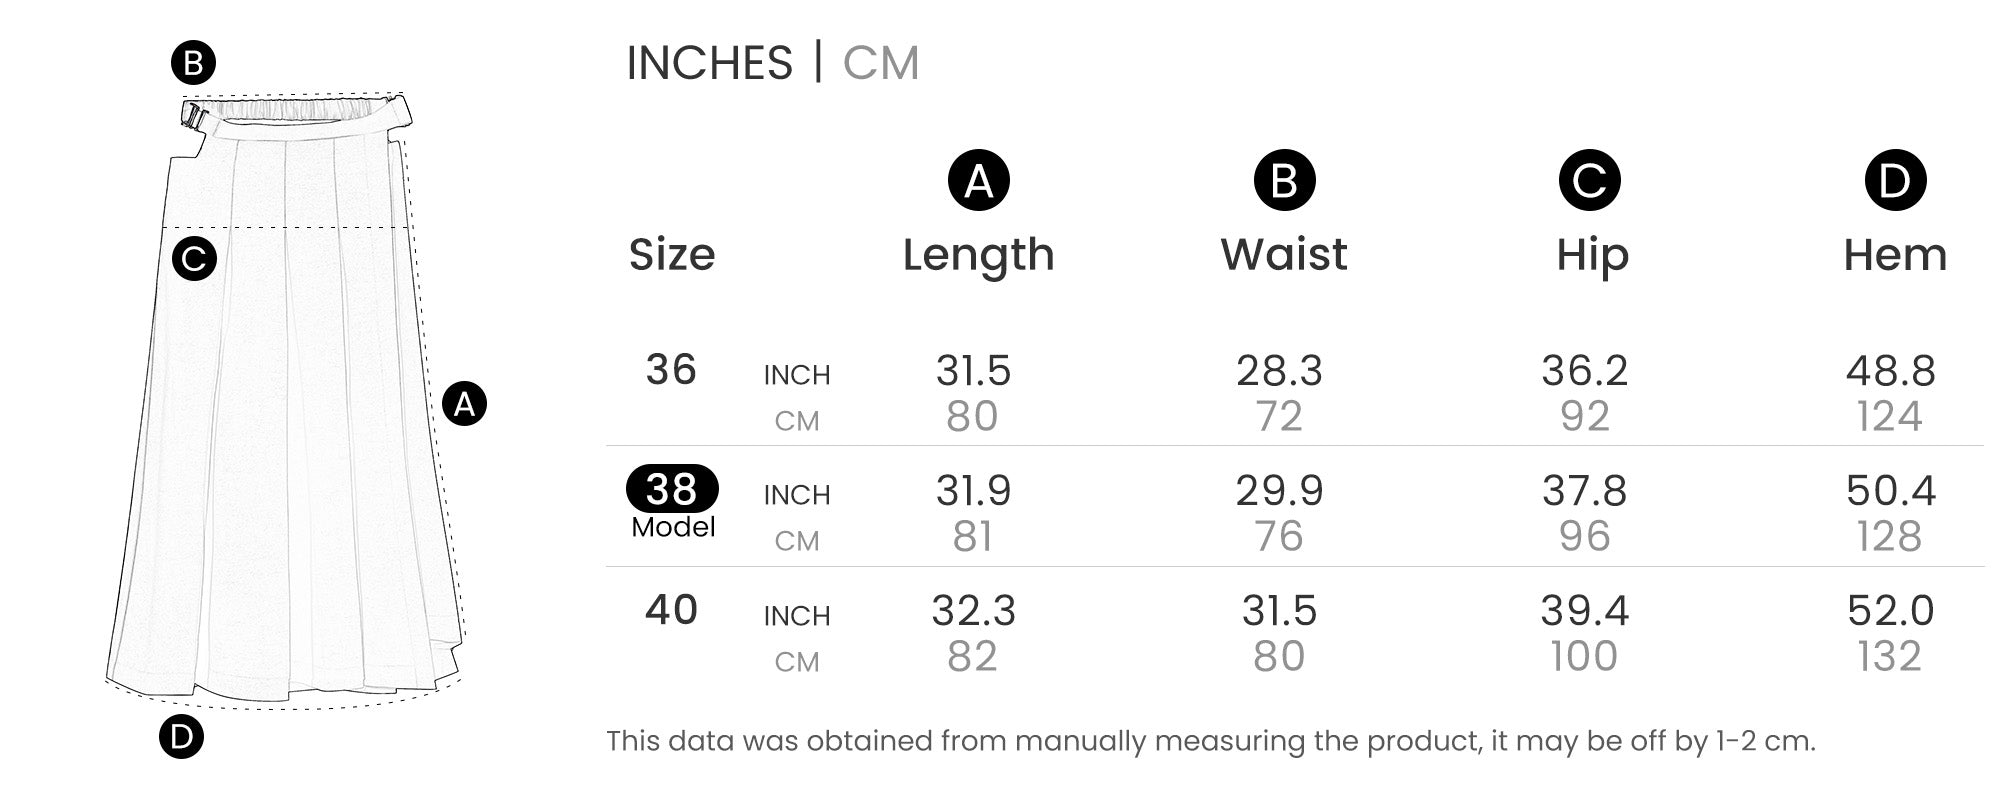Click the Waist column header
The width and height of the screenshot is (2000, 806).
click(x=1284, y=255)
